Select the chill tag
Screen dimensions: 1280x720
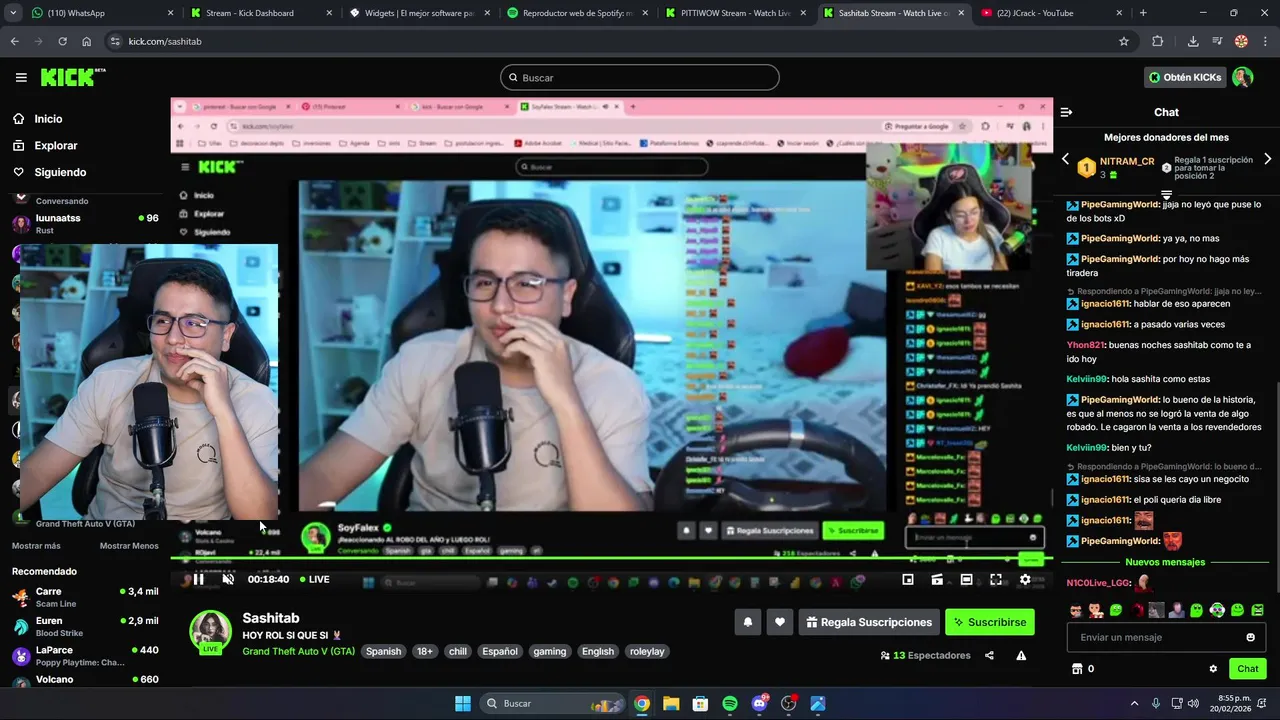tap(458, 651)
